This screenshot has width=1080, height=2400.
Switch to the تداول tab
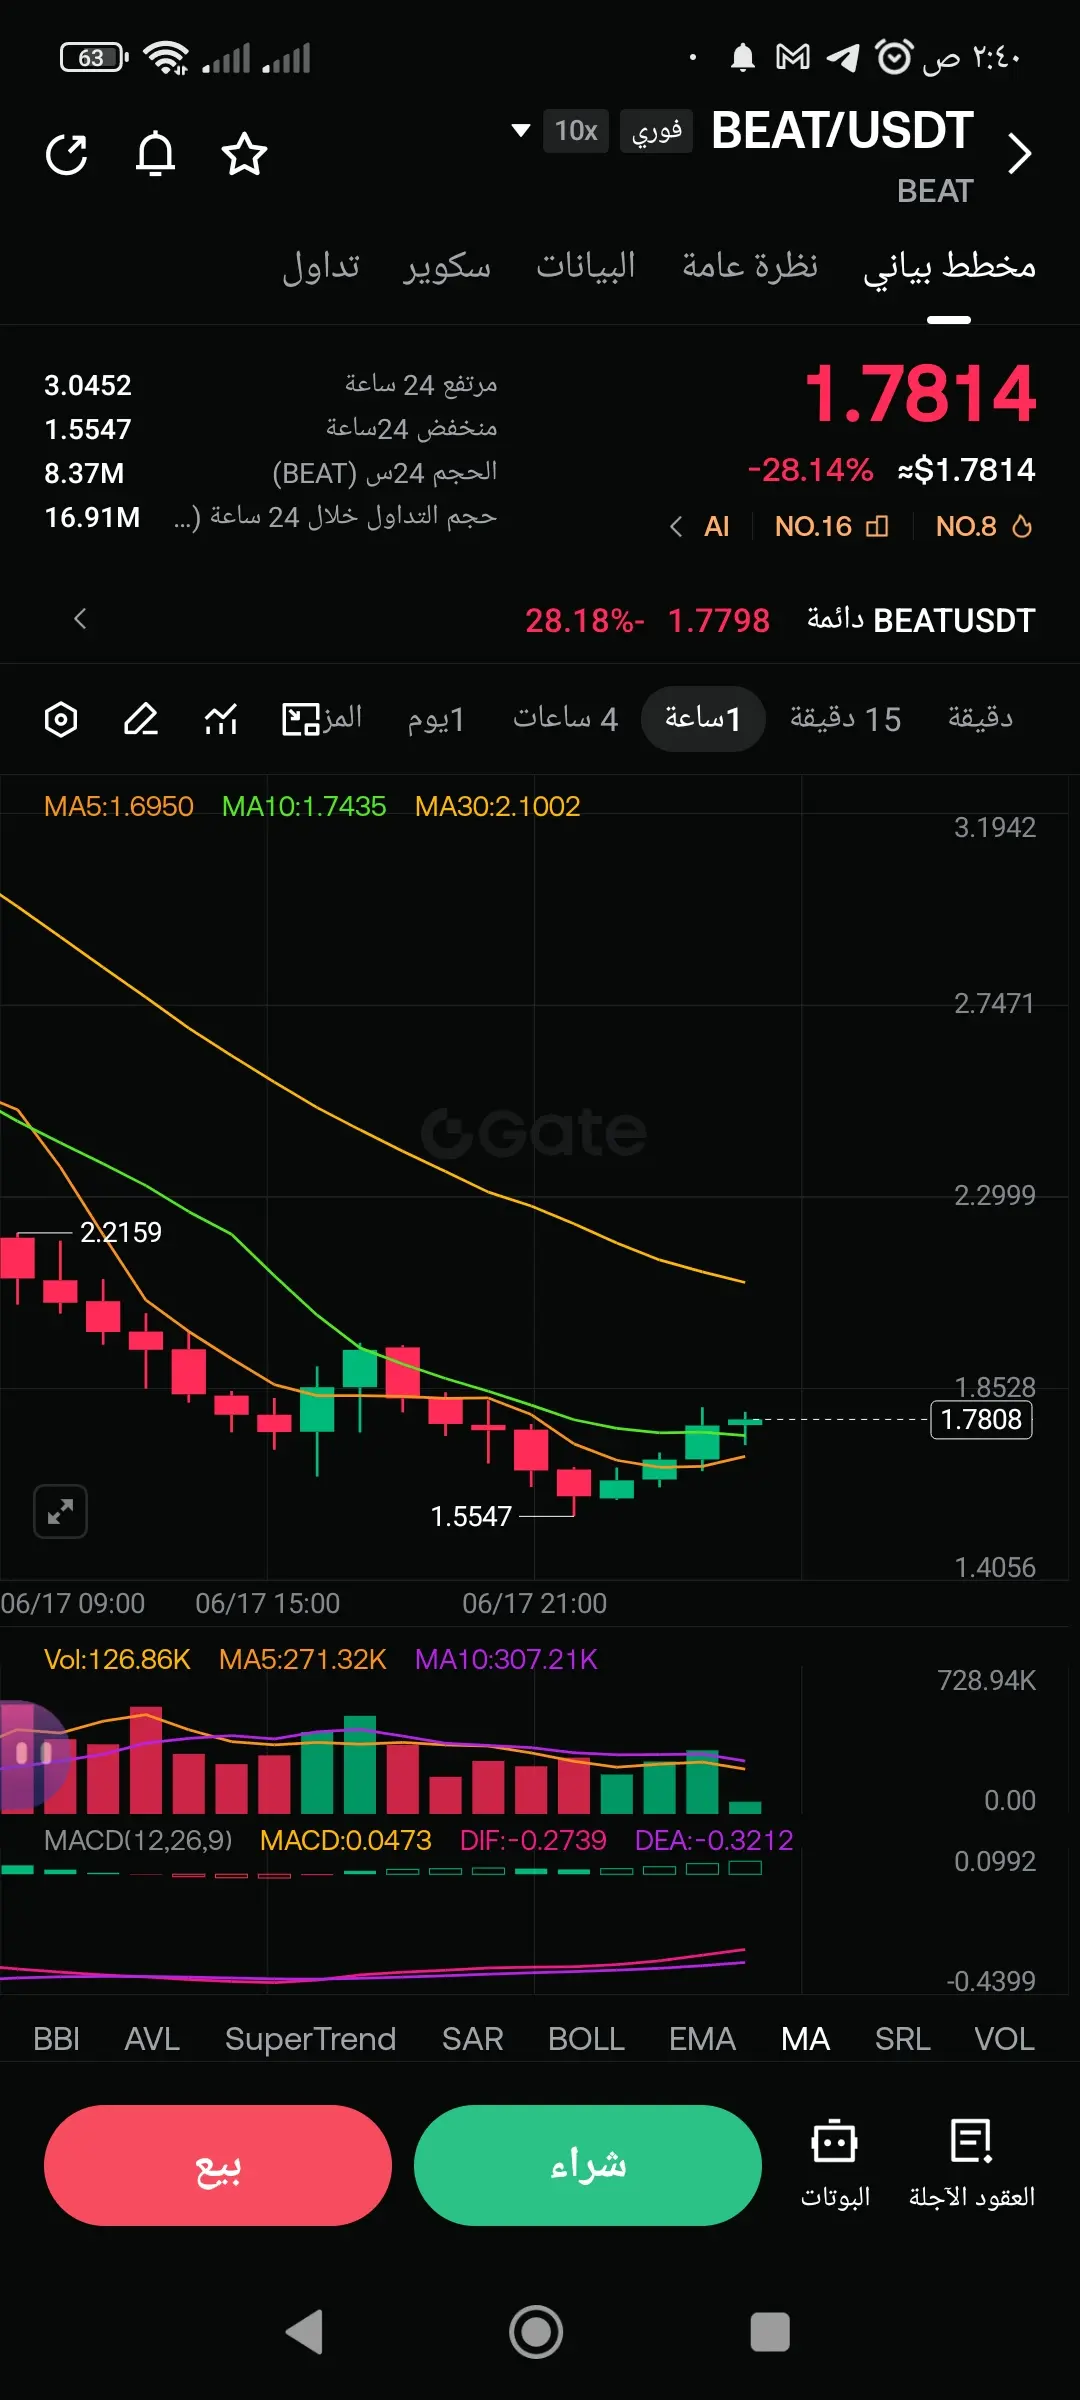click(x=321, y=266)
